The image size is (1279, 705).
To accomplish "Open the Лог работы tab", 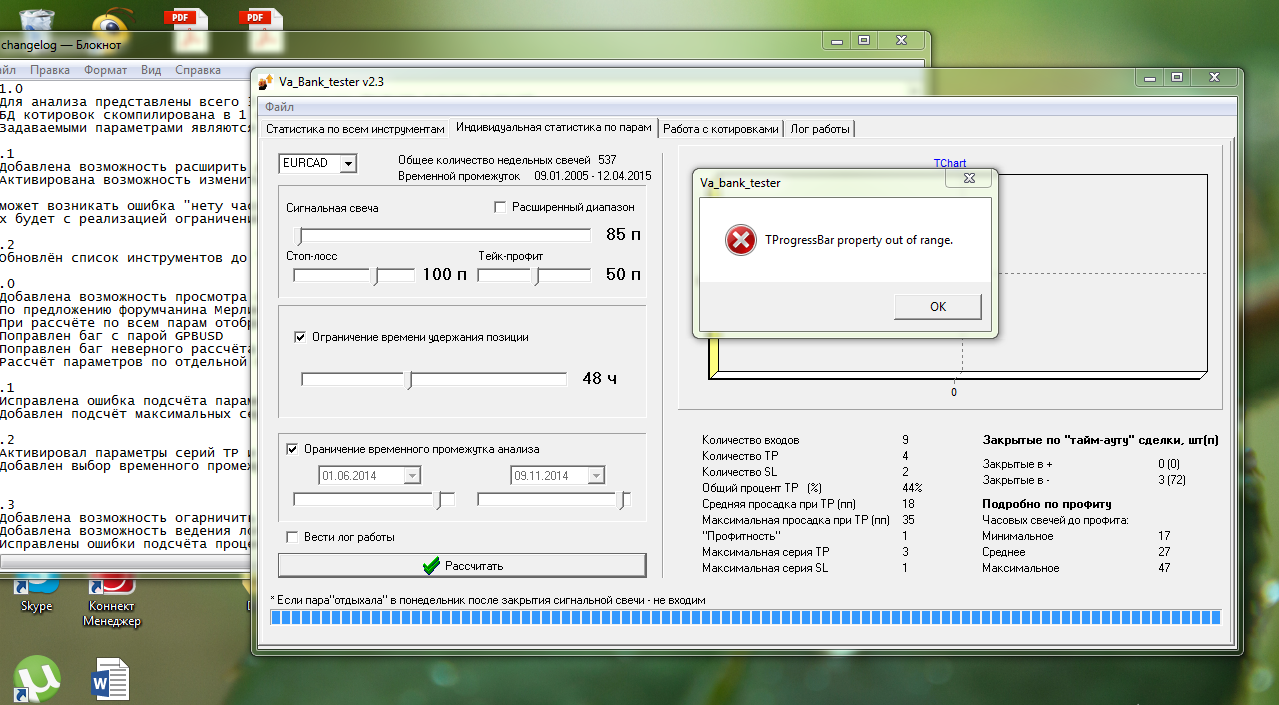I will point(820,129).
